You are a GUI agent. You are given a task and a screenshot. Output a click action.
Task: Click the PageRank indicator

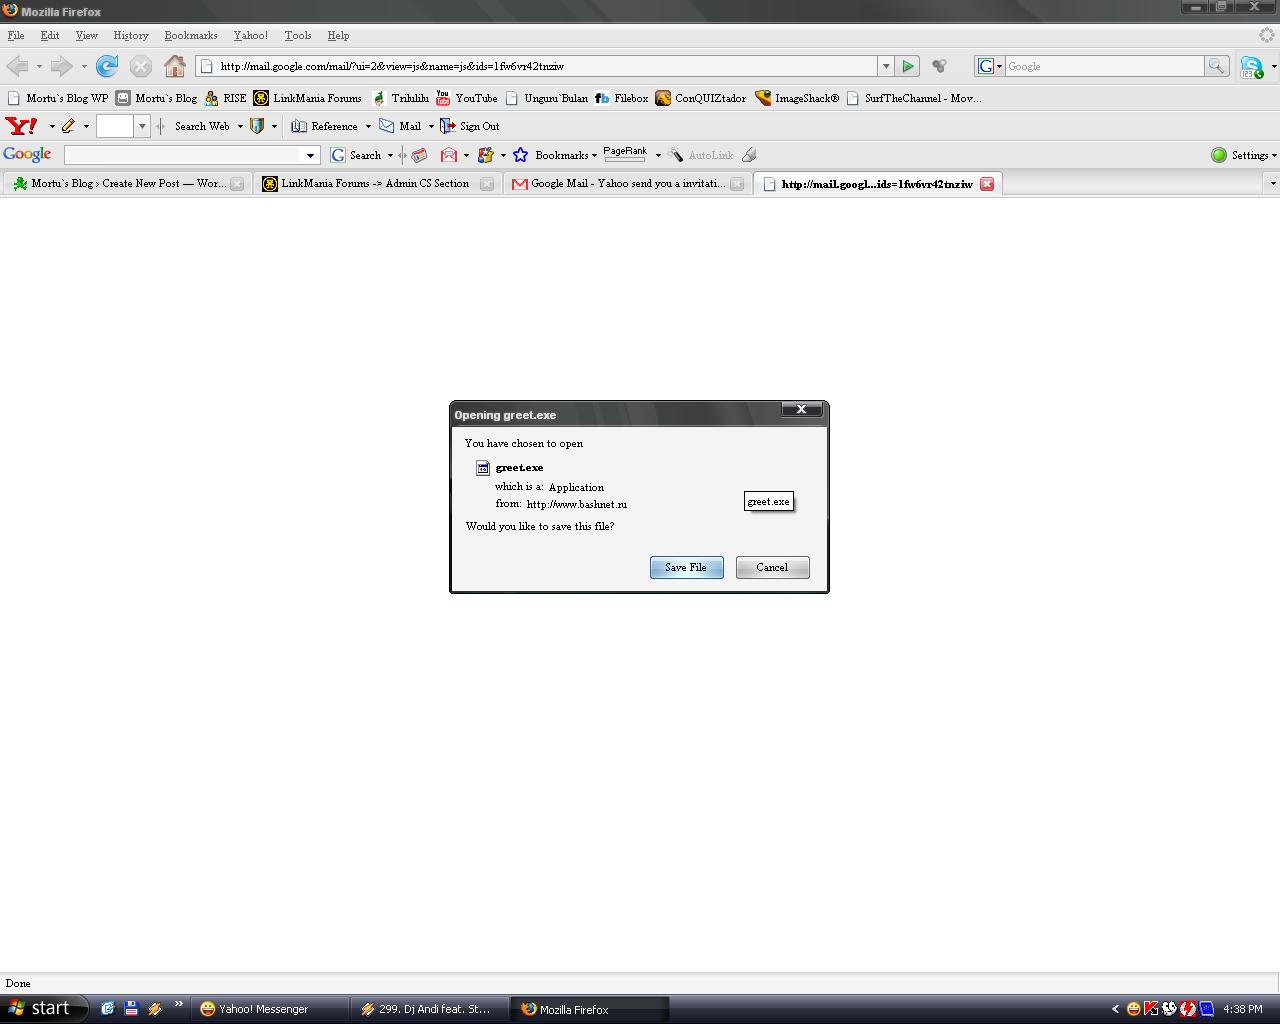[x=625, y=154]
